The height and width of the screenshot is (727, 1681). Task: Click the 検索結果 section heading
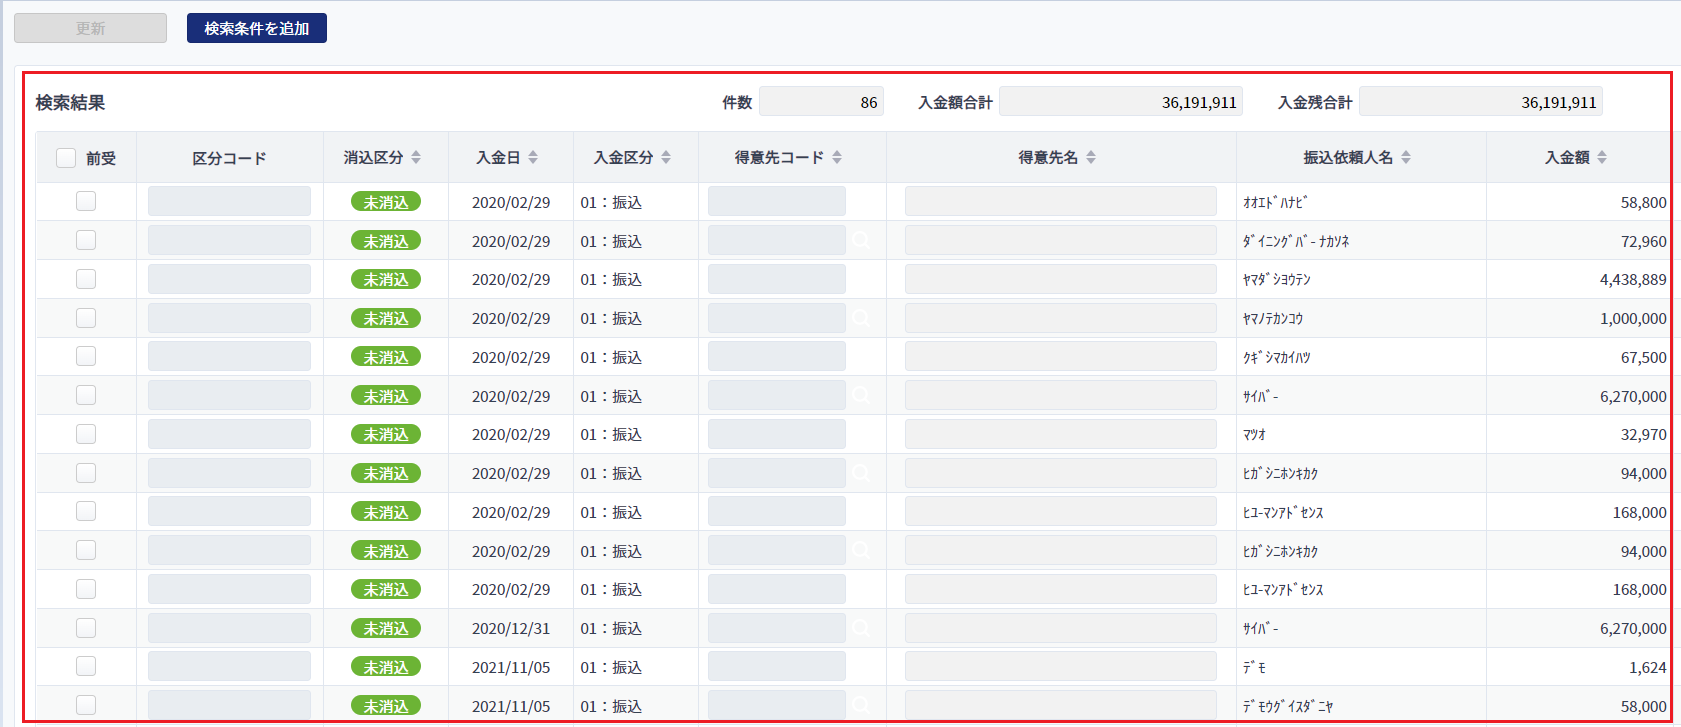[x=70, y=102]
